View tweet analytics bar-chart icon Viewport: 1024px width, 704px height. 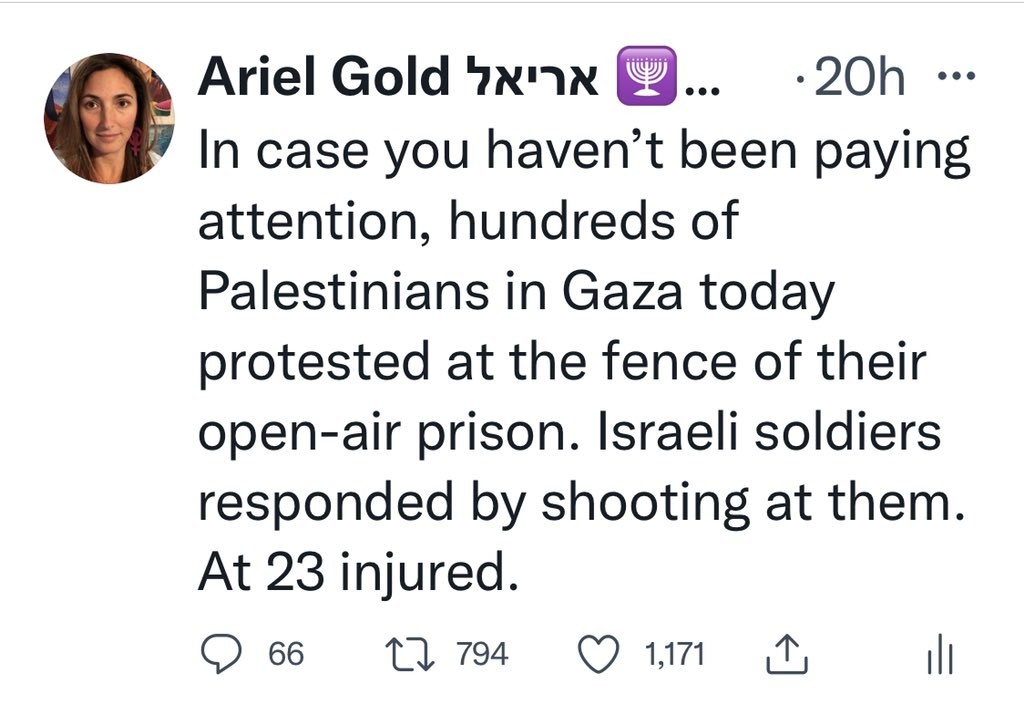[941, 657]
